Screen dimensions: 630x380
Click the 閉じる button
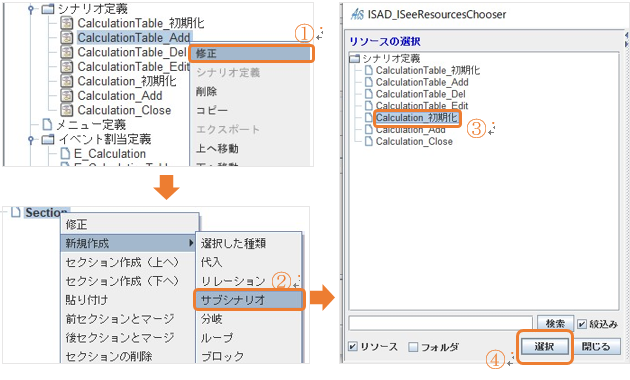click(596, 347)
